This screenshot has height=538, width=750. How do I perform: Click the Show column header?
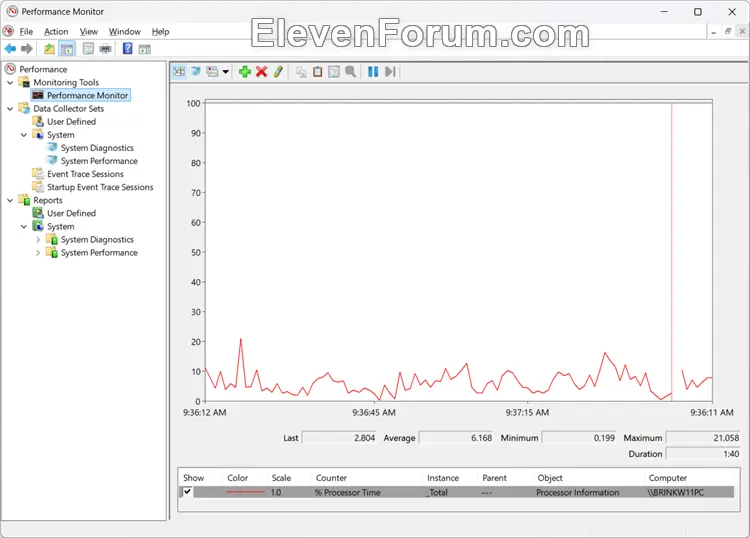click(x=193, y=478)
